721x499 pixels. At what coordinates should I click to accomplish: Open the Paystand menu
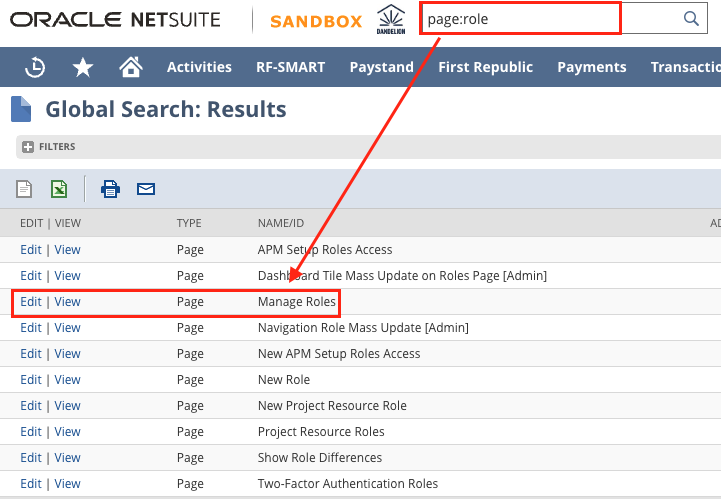click(381, 67)
